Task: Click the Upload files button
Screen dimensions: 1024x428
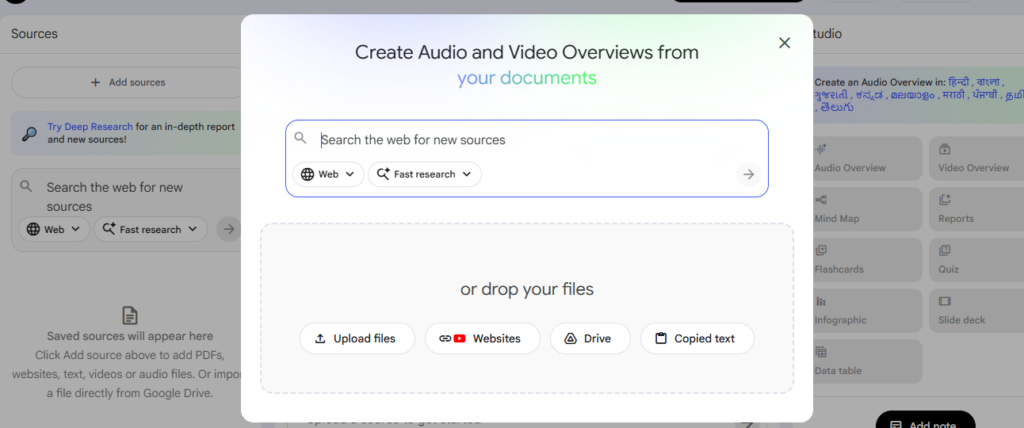Action: 355,338
